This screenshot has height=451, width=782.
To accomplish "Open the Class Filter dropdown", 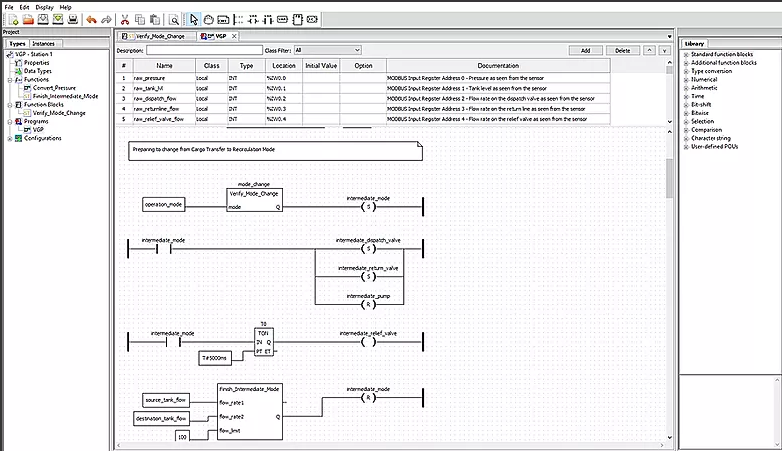I will pyautogui.click(x=327, y=49).
